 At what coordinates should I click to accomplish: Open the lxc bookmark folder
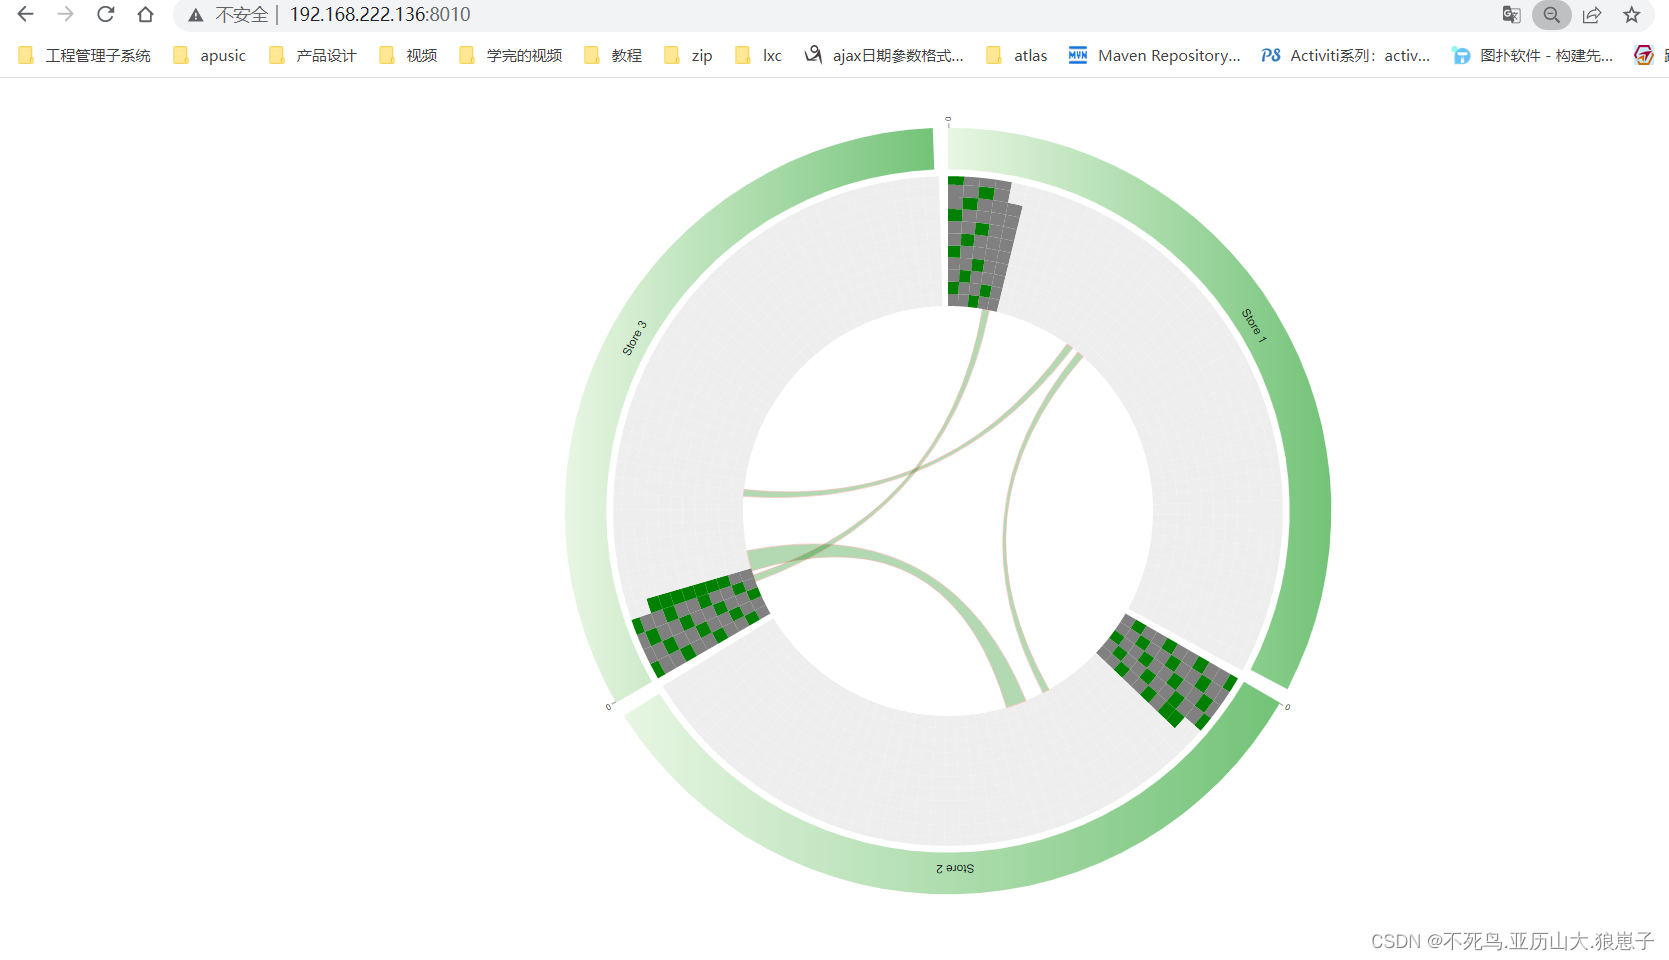point(759,55)
